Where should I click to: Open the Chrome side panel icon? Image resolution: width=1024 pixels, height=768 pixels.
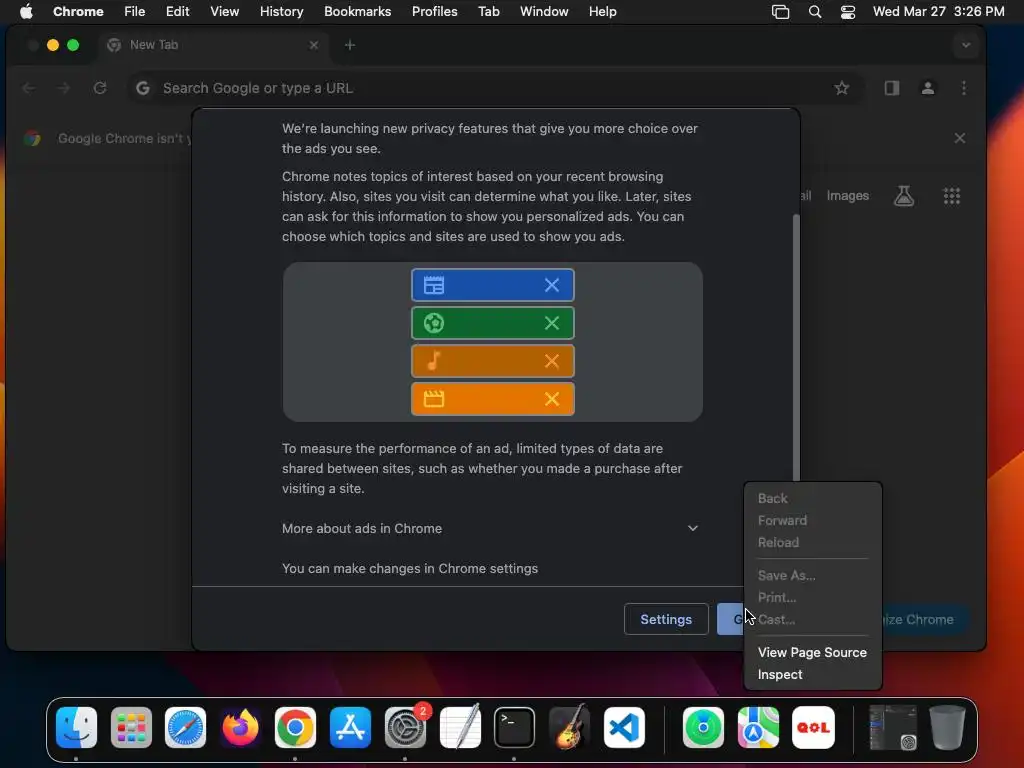point(891,88)
